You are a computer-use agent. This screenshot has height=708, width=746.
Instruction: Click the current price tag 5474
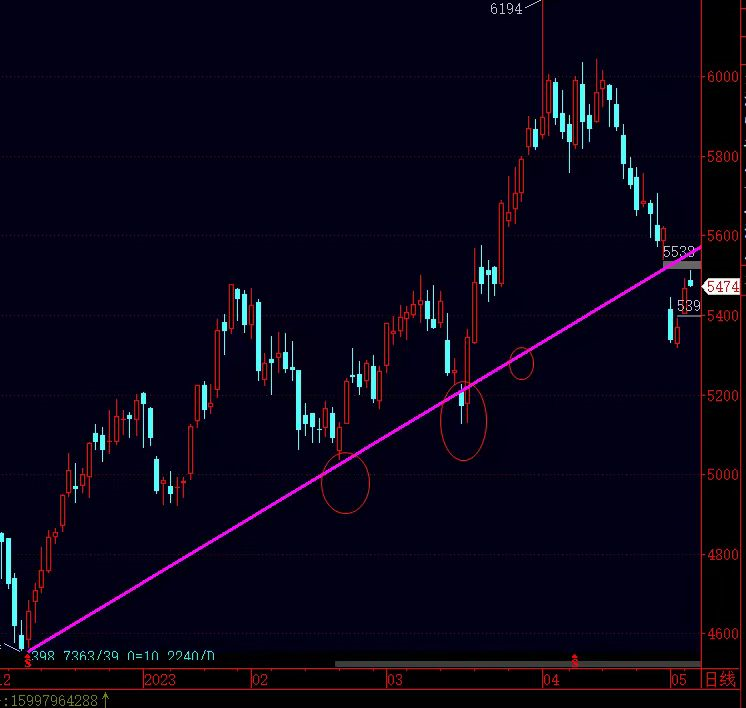click(x=722, y=286)
